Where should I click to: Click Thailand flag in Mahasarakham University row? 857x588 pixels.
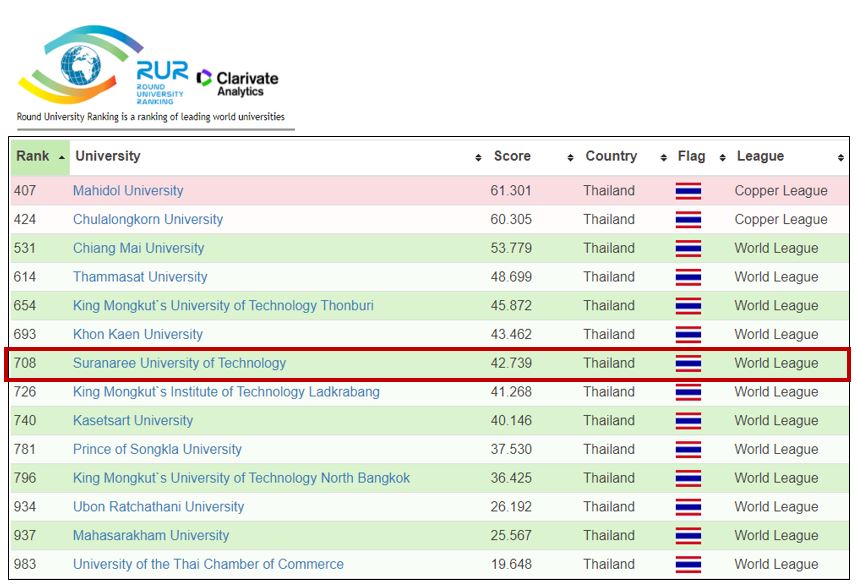(x=688, y=536)
